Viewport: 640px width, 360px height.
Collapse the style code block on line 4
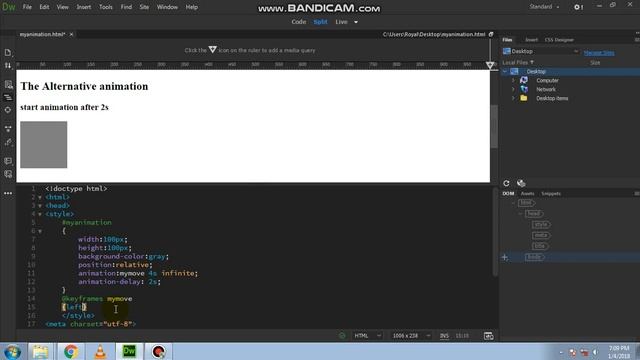pos(40,214)
